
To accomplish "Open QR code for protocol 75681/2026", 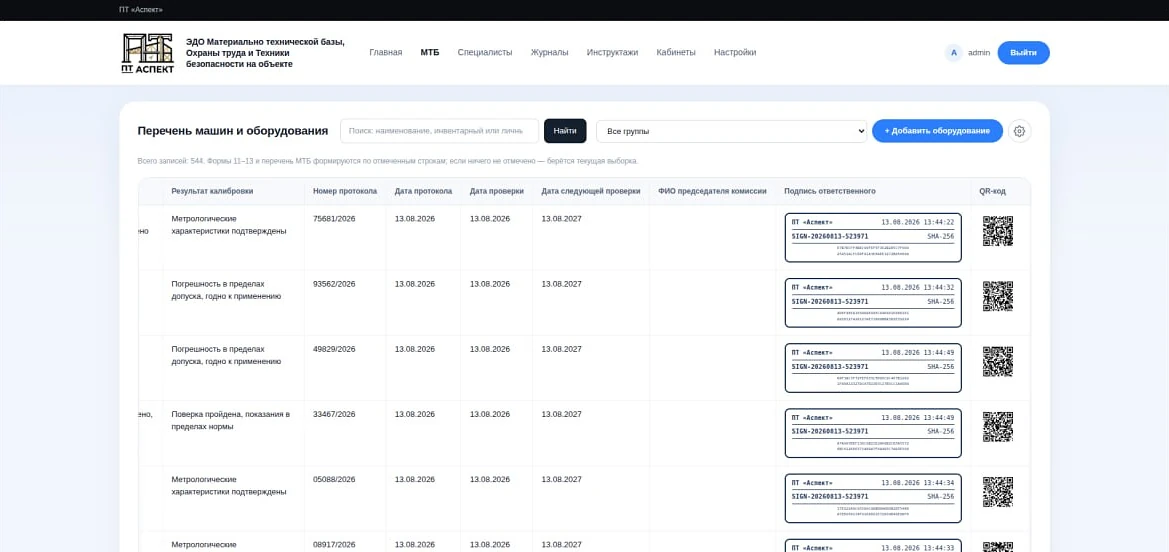I will point(997,231).
